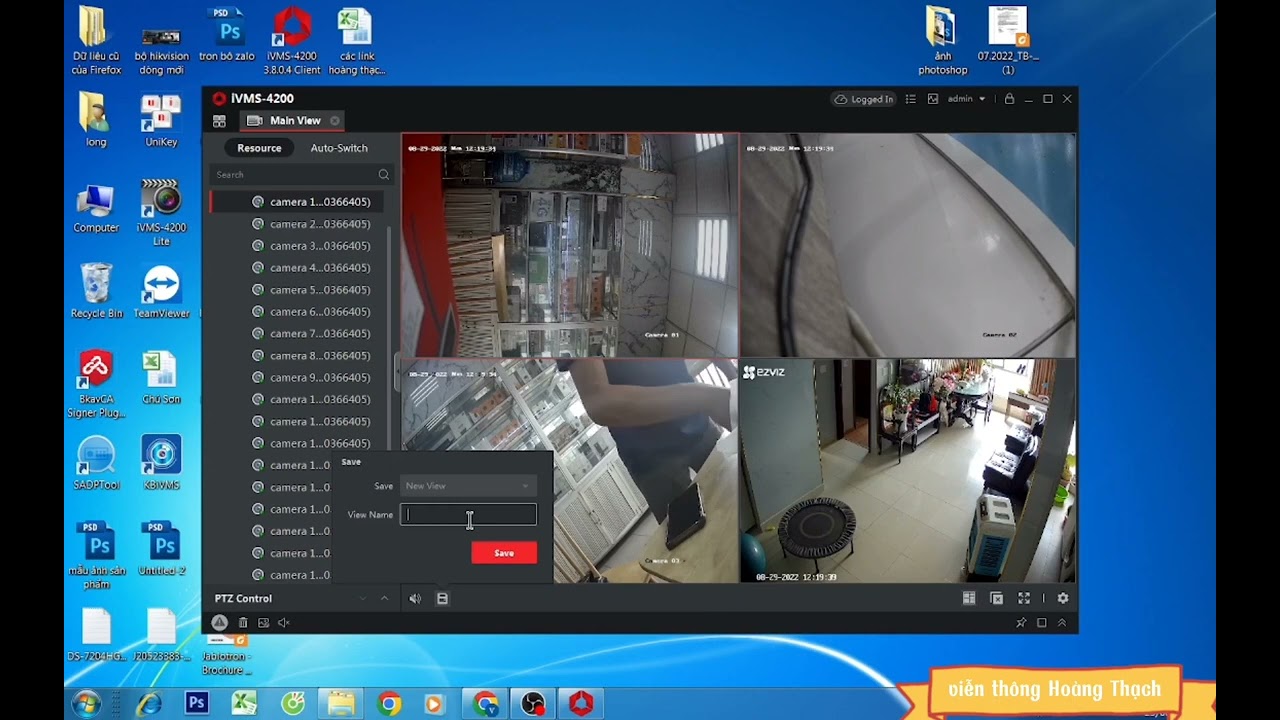Select the Camera 02 video pane
The height and width of the screenshot is (720, 1280).
(908, 245)
